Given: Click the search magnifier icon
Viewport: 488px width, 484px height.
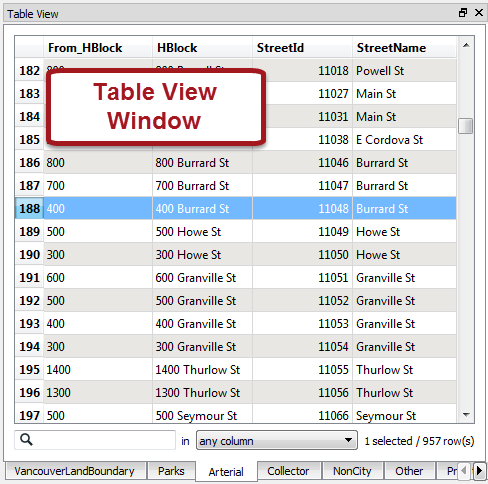Looking at the screenshot, I should pos(26,440).
